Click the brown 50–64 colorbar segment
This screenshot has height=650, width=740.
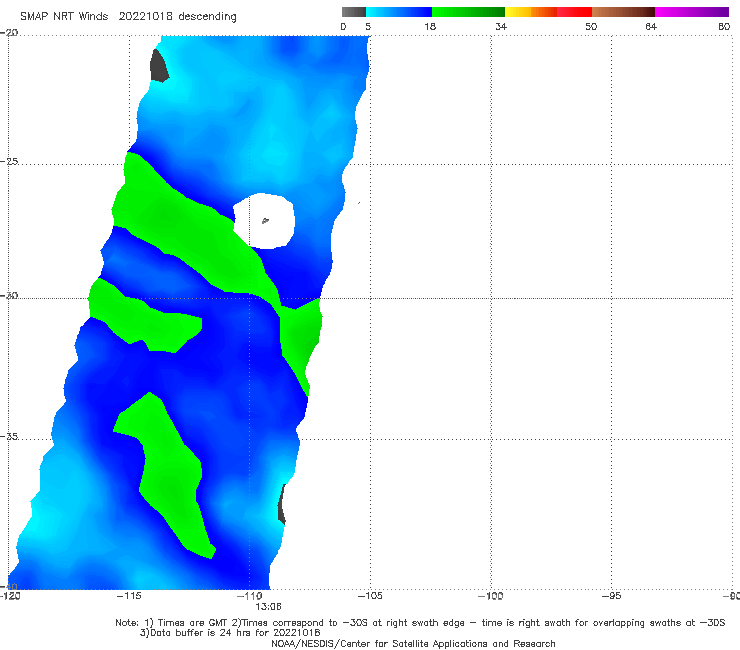pyautogui.click(x=623, y=12)
